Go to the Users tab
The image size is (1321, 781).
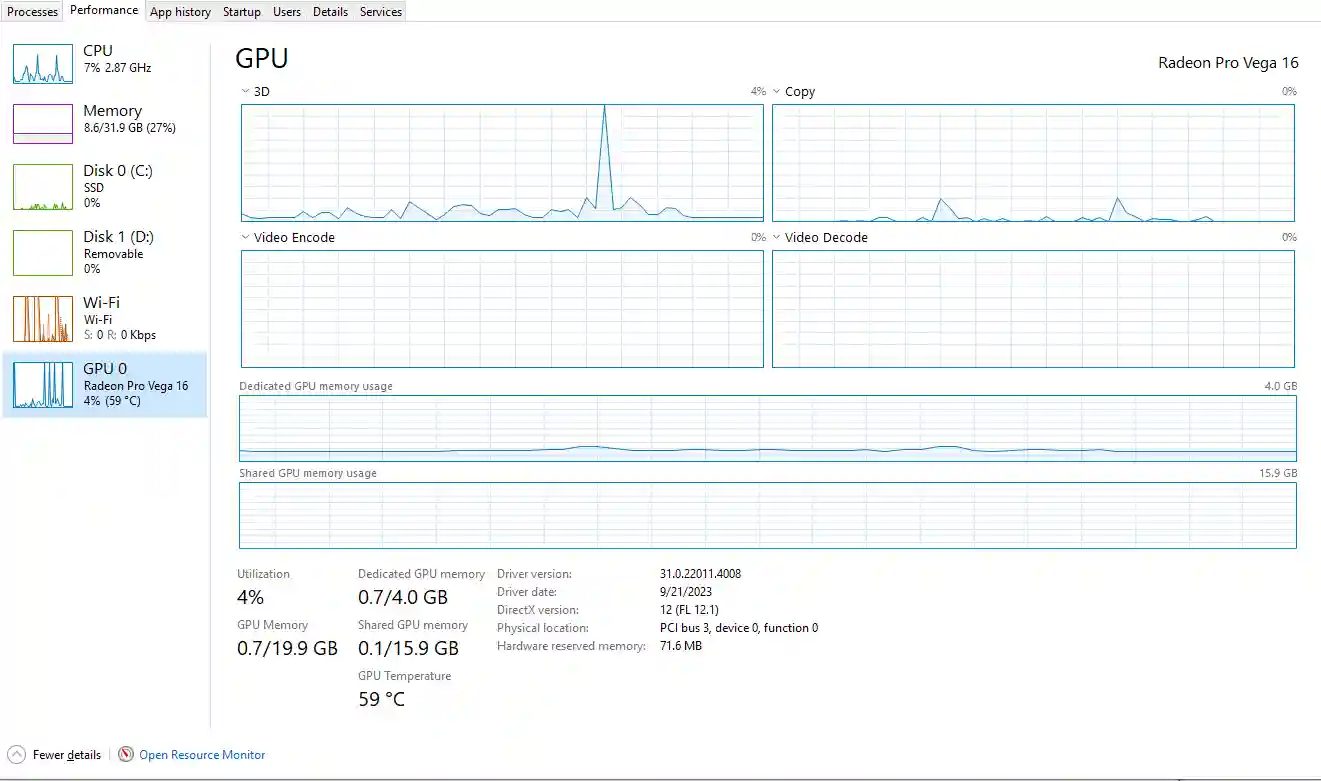coord(287,12)
